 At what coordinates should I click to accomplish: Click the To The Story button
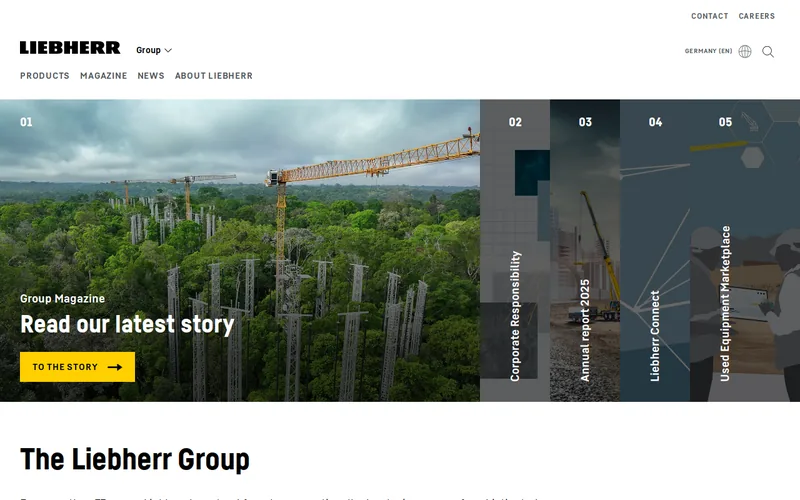(78, 367)
